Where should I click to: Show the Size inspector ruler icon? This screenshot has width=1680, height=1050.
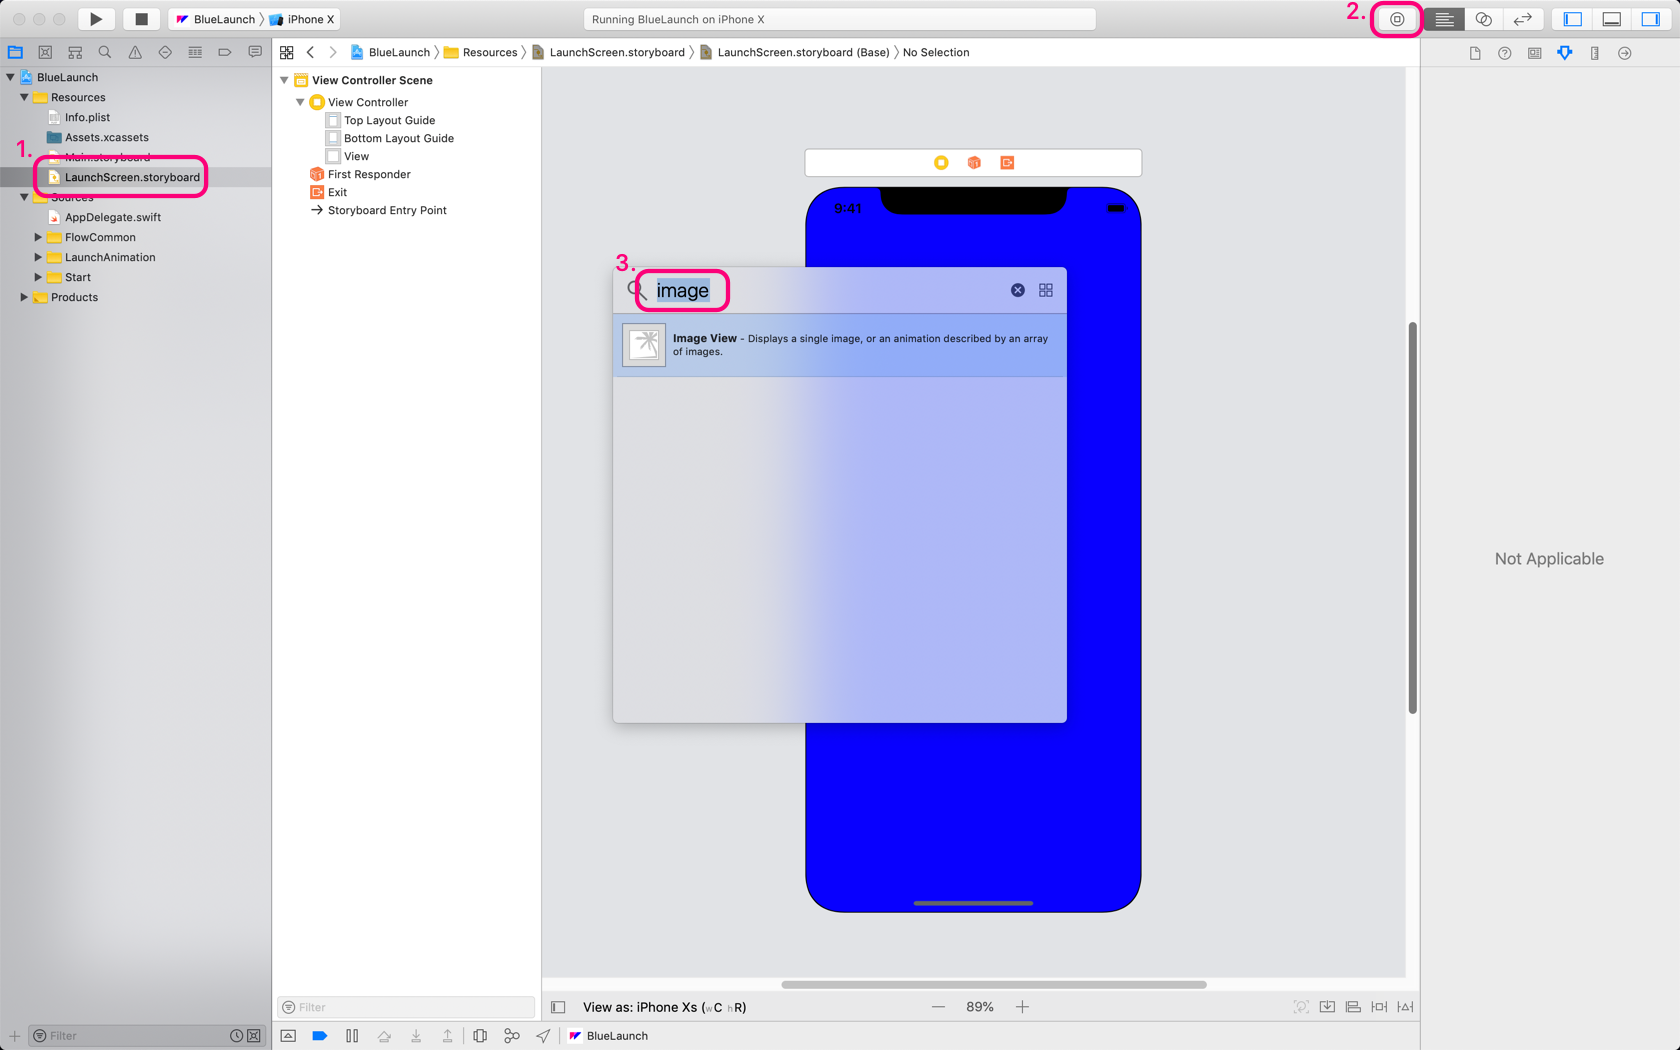[x=1594, y=53]
